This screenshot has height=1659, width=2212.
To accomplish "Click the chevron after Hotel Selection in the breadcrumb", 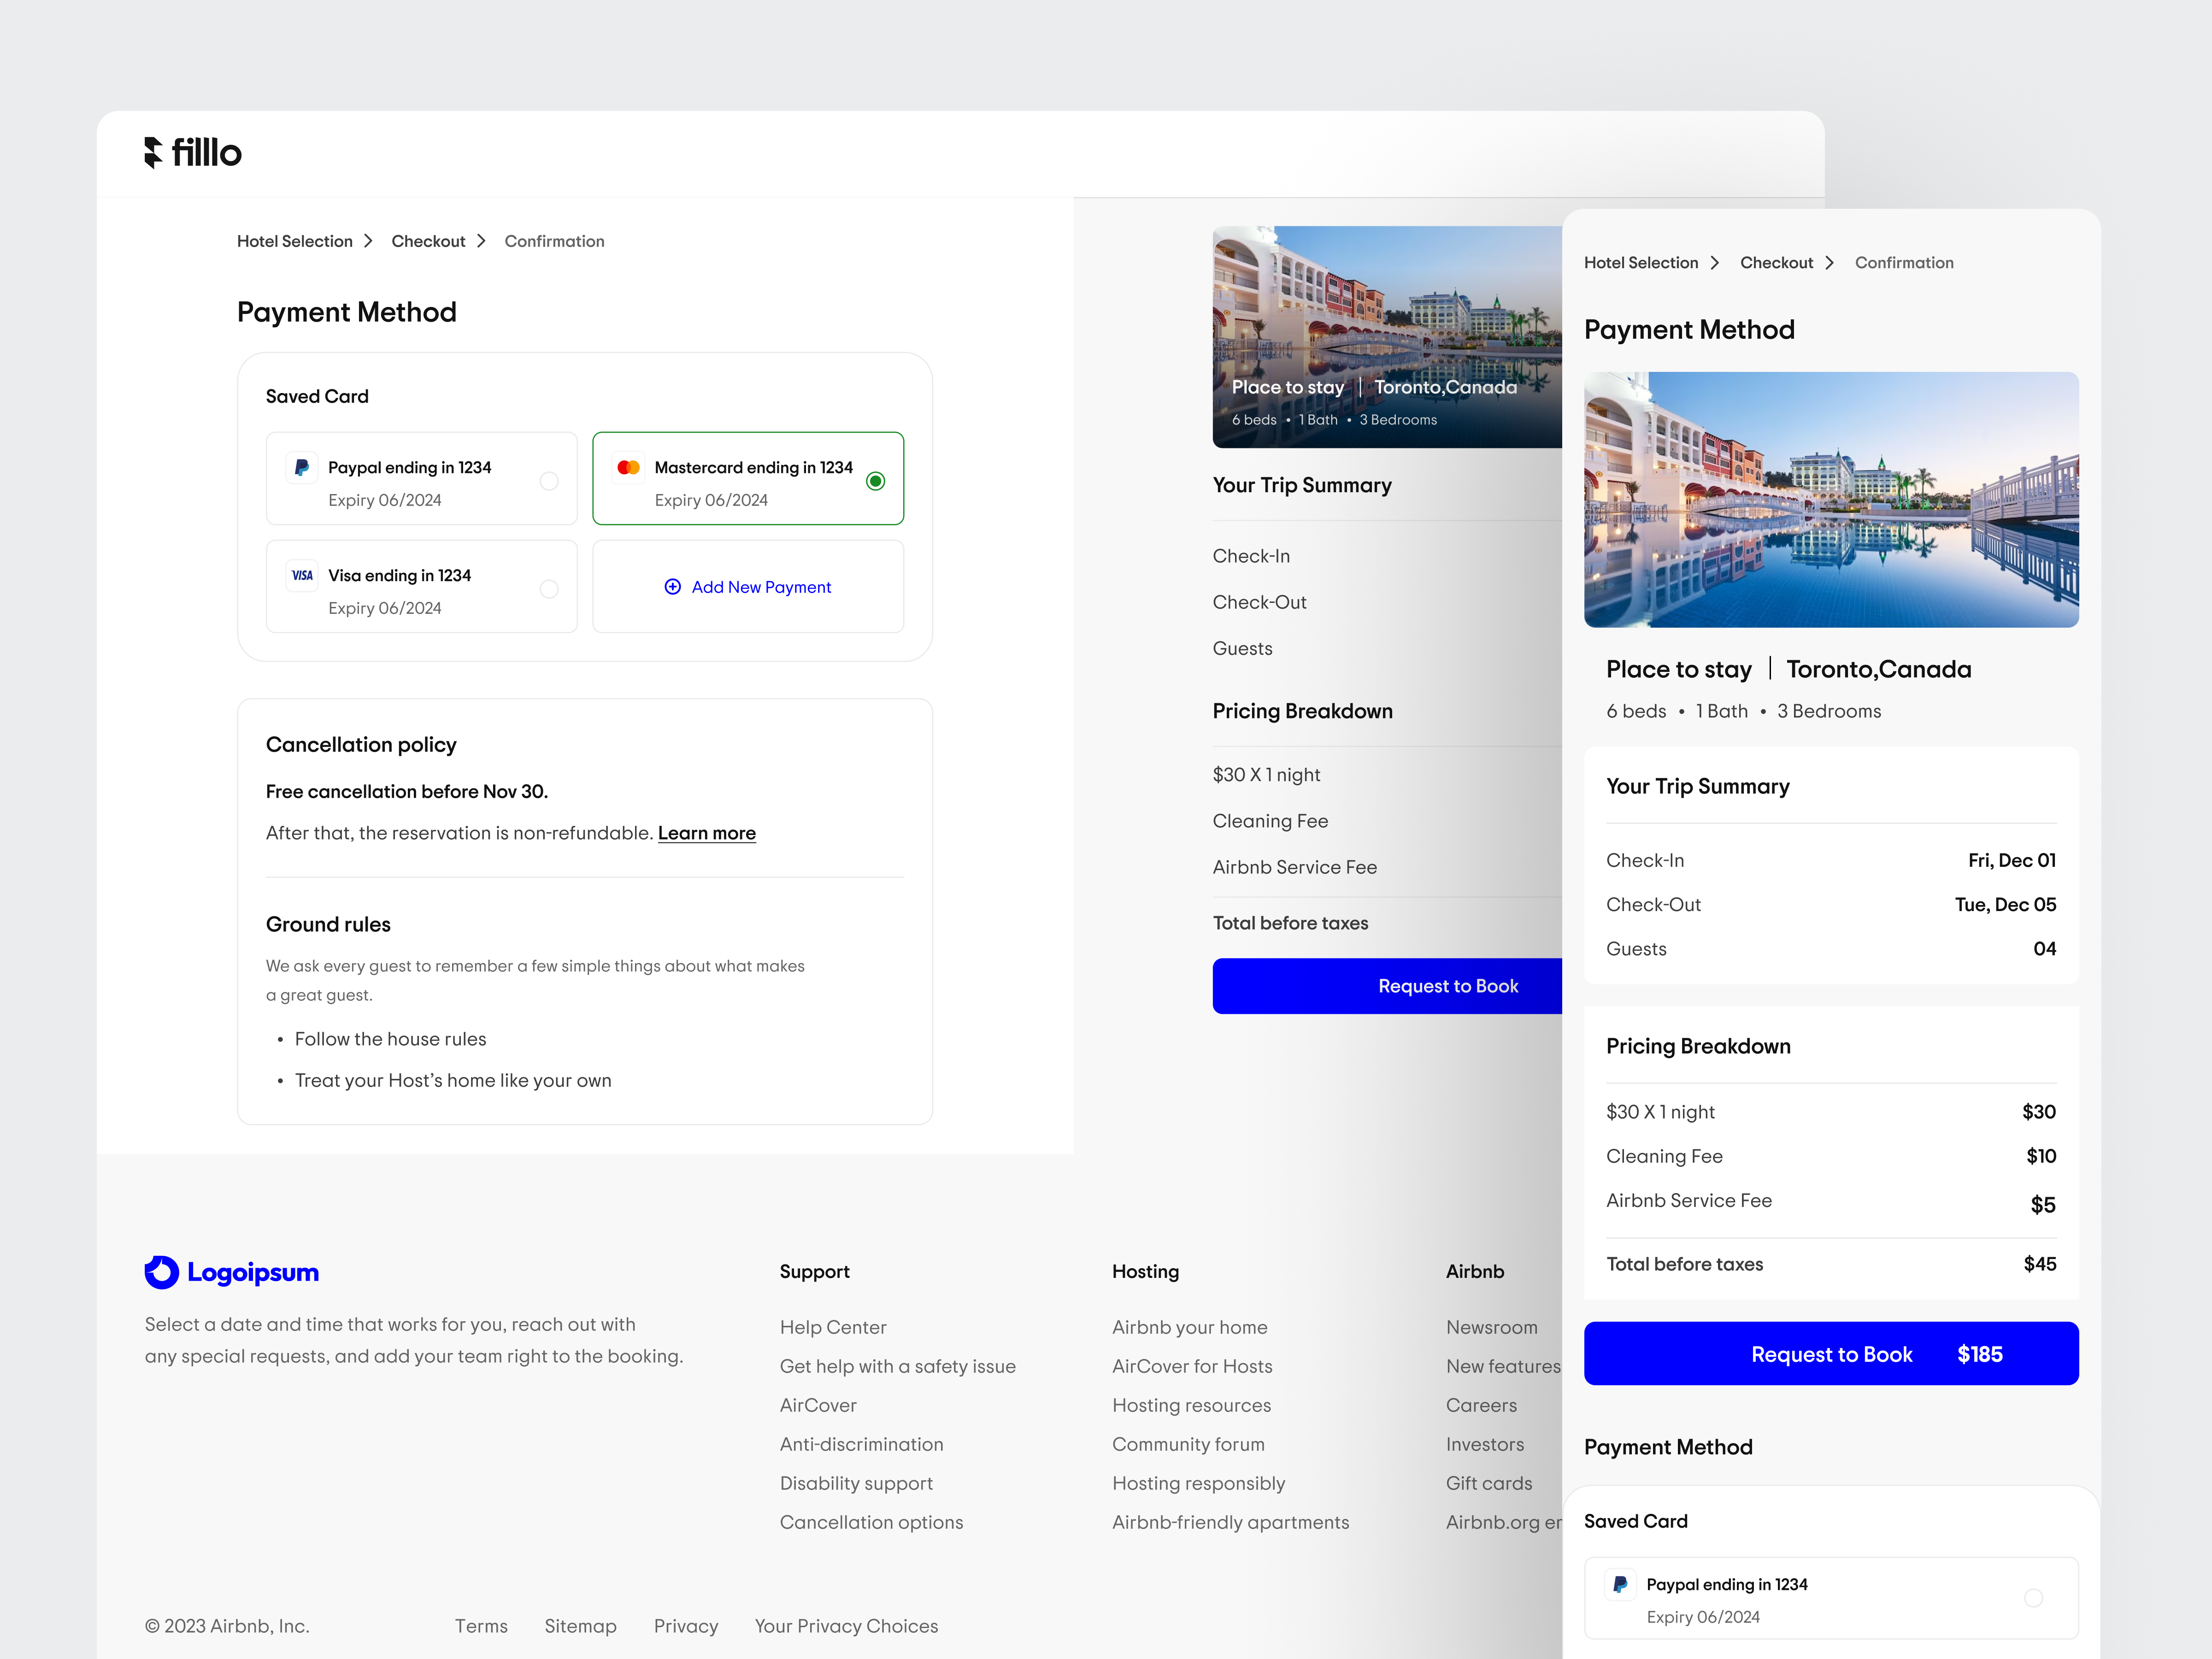I will 369,241.
